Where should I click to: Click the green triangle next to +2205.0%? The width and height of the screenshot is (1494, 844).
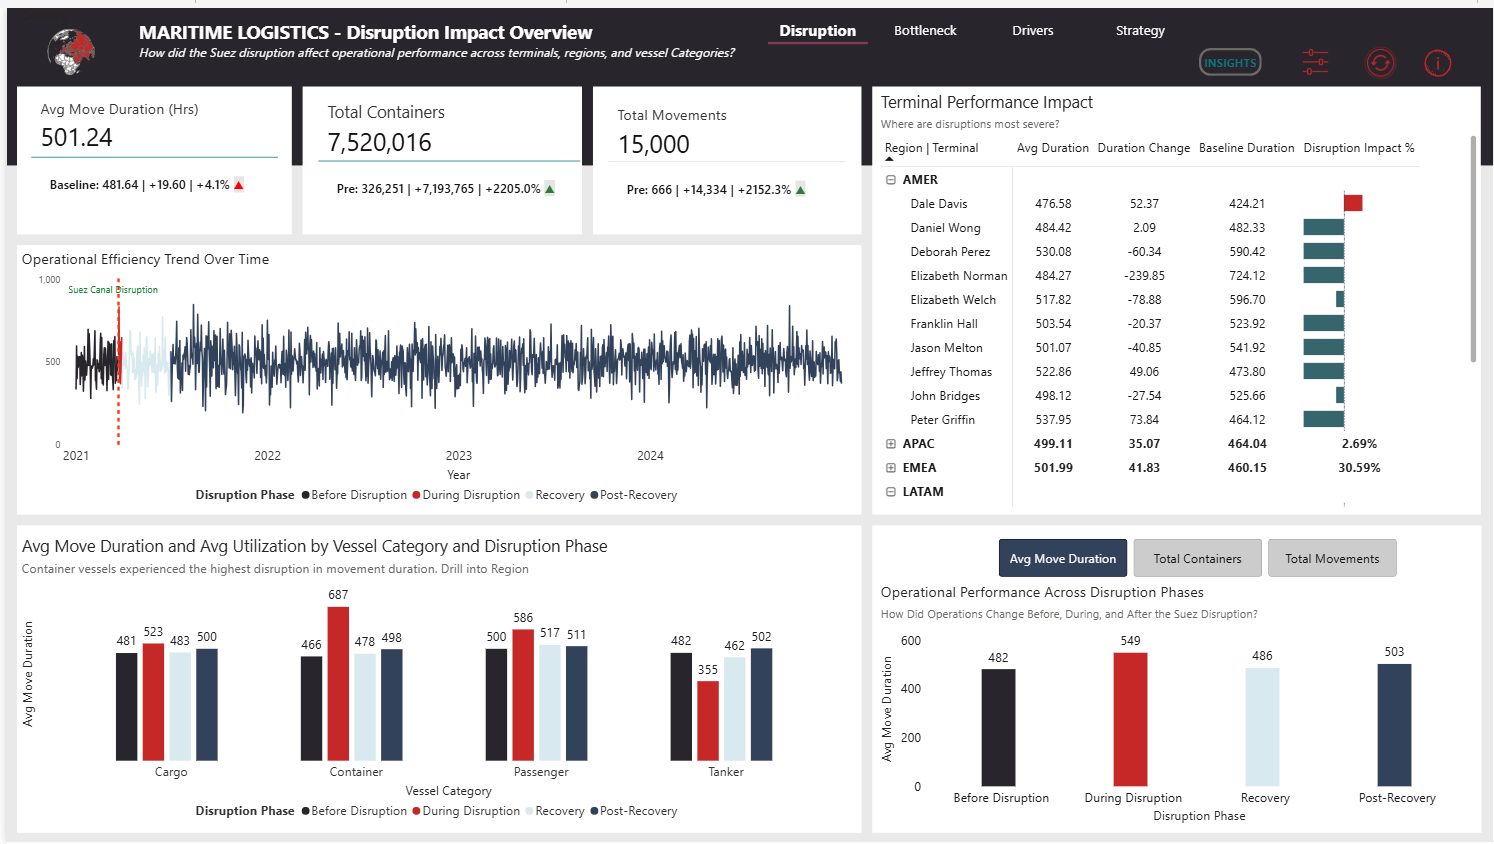pyautogui.click(x=550, y=189)
